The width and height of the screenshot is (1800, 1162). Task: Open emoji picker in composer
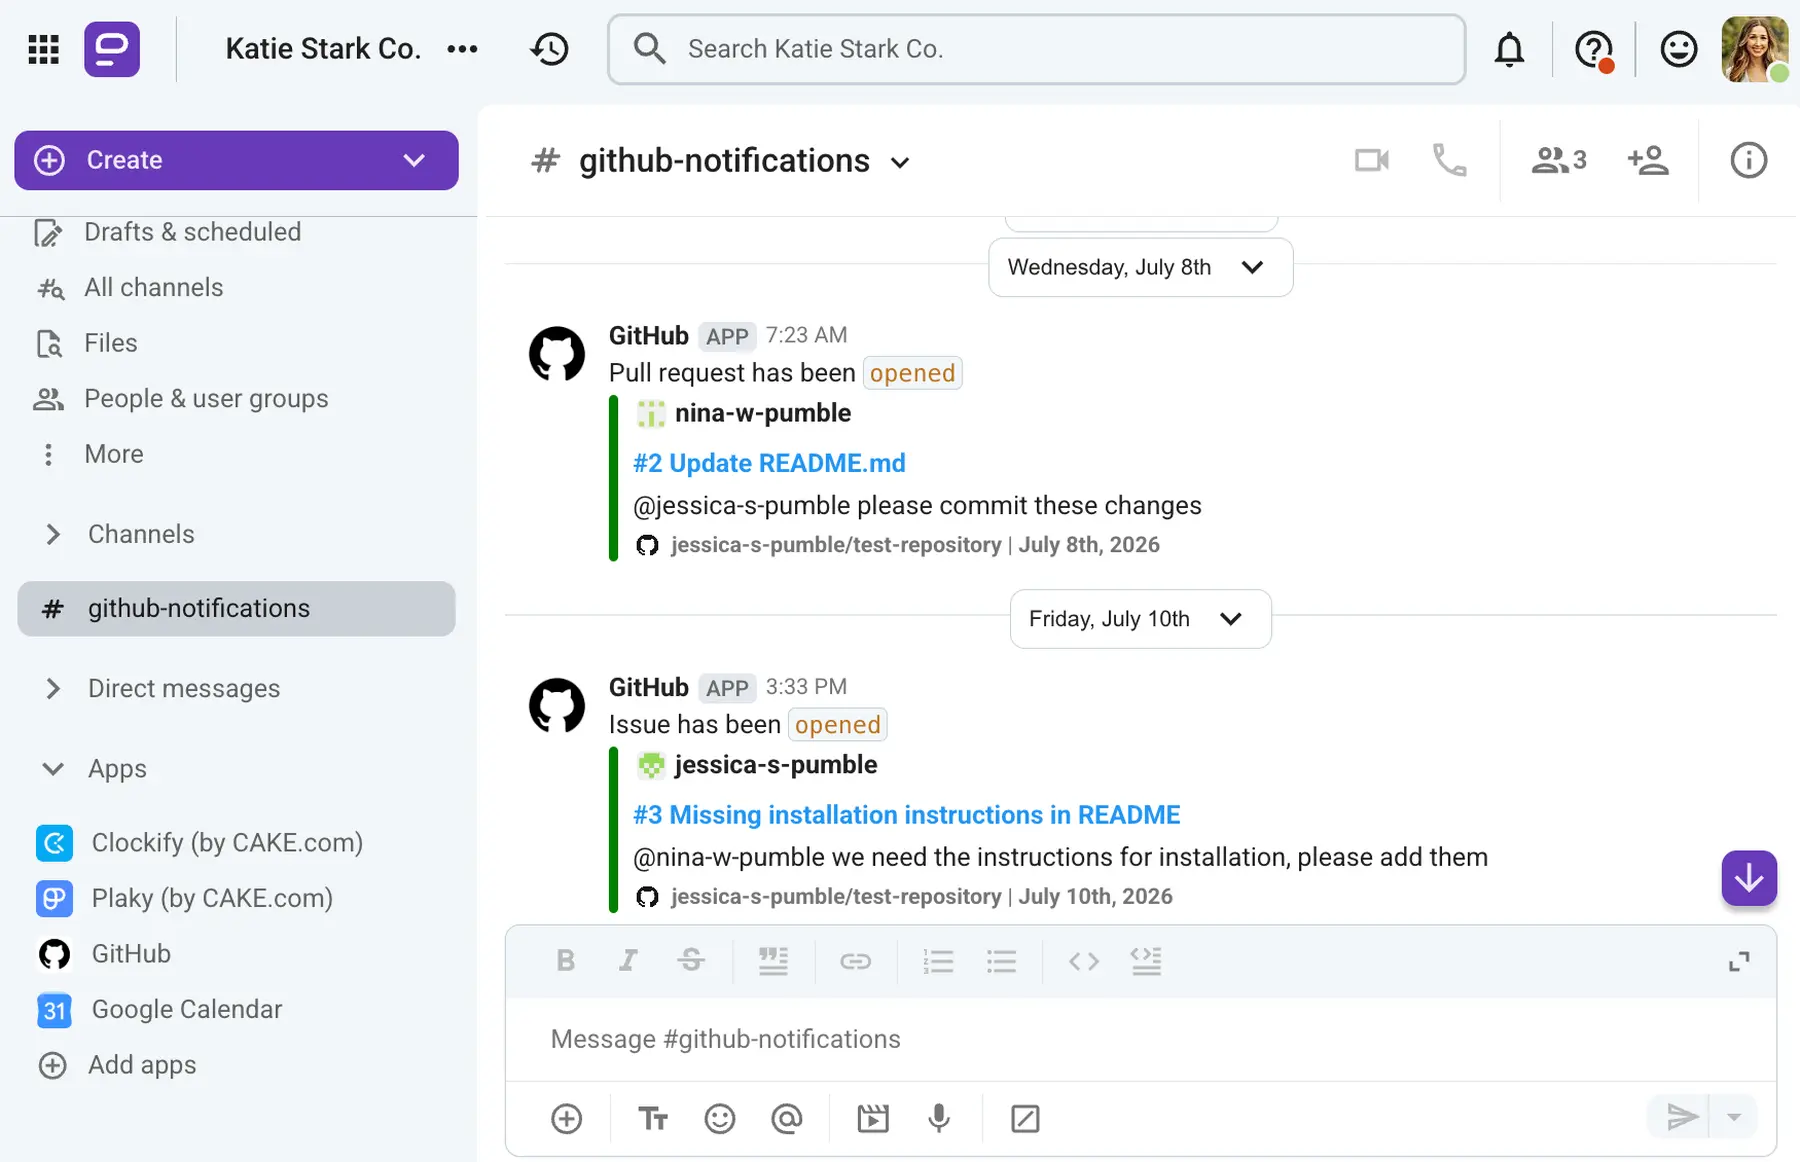pos(720,1118)
